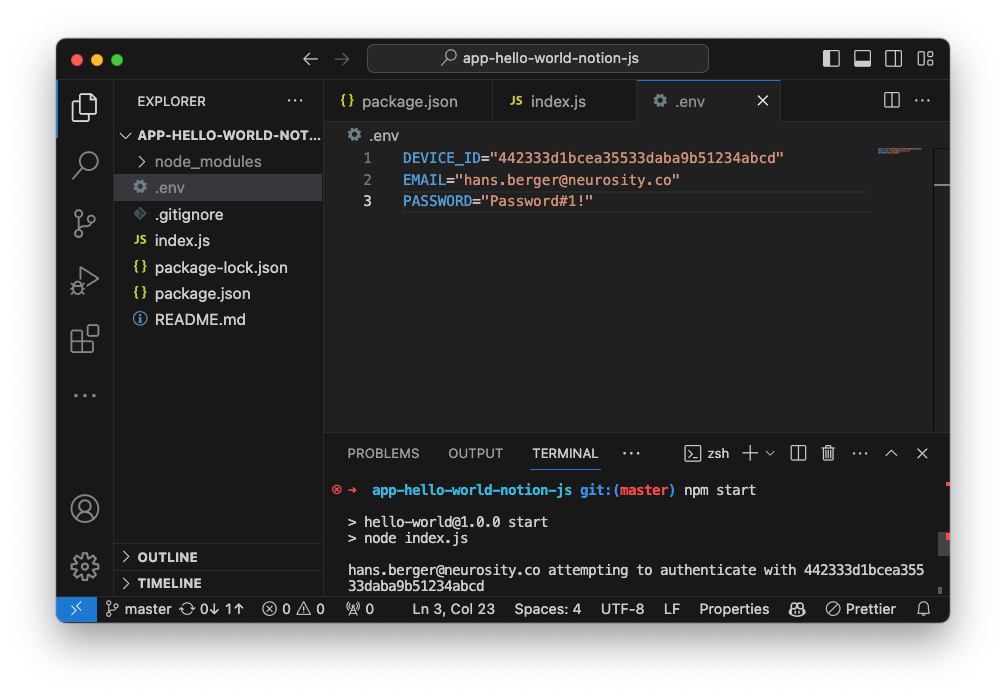Open the Manage settings gear
This screenshot has width=1006, height=697.
pyautogui.click(x=84, y=566)
